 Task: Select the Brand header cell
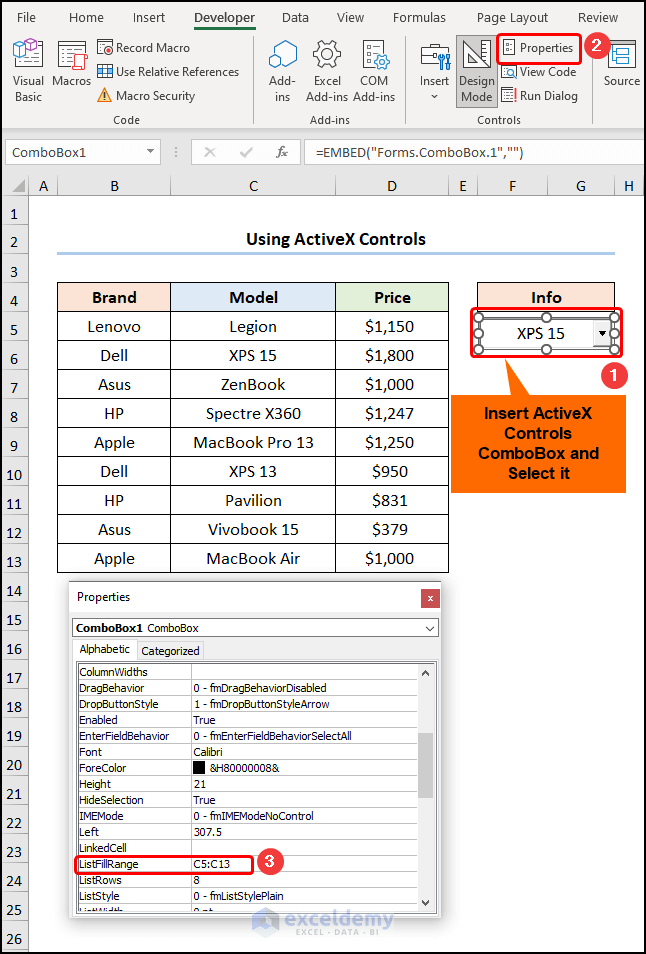(x=114, y=298)
